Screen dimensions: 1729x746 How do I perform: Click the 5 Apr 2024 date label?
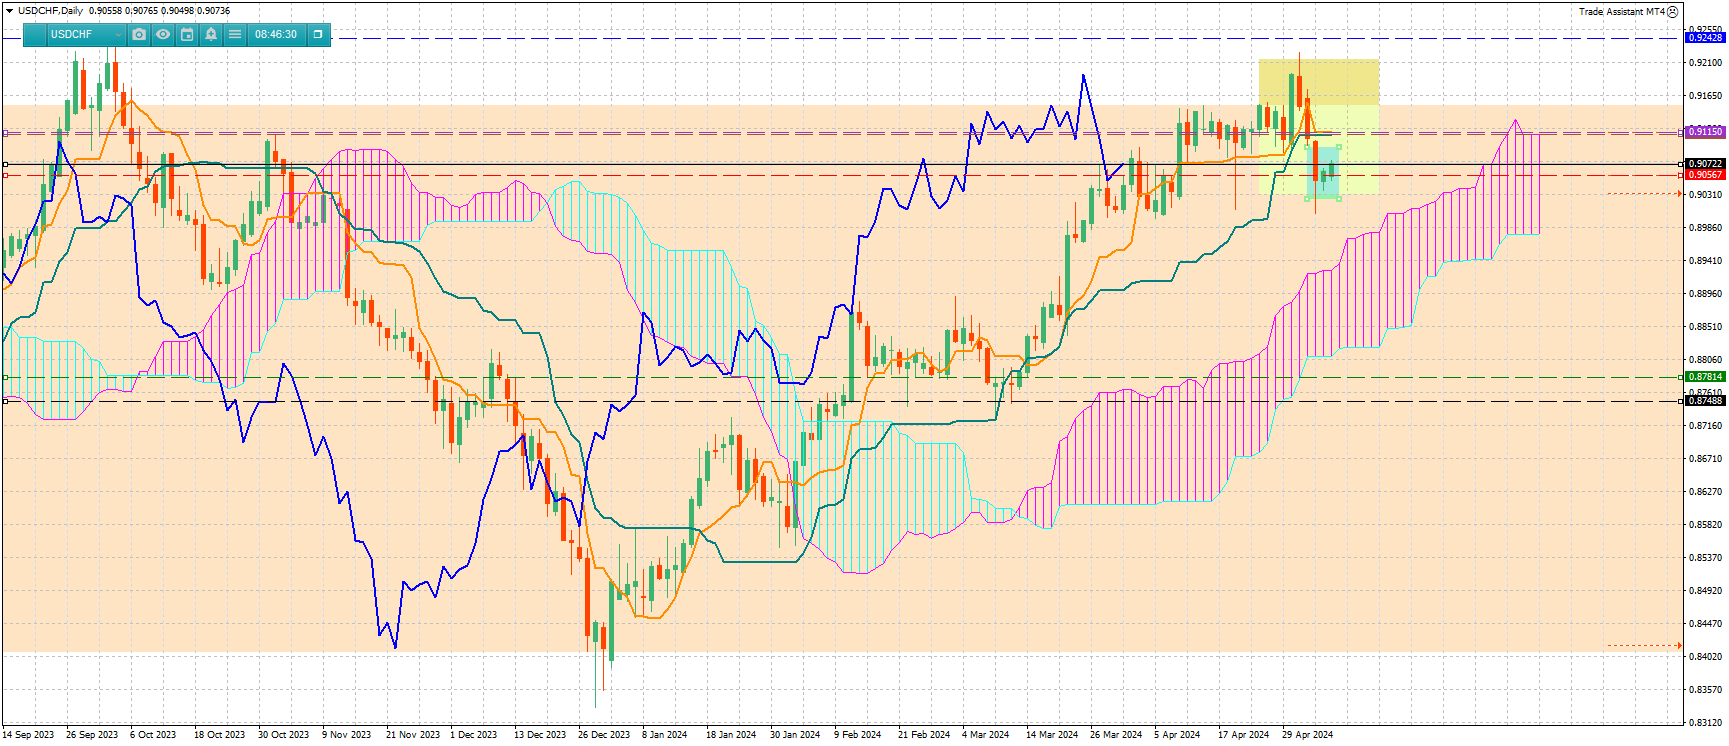(1177, 735)
